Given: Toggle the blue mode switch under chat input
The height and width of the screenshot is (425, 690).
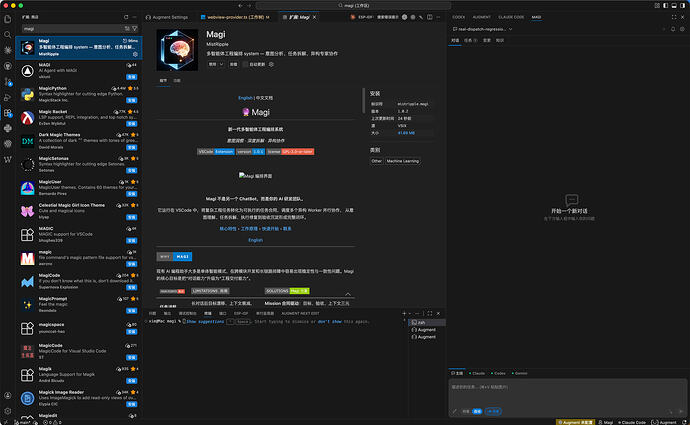Looking at the screenshot, I should [x=477, y=411].
